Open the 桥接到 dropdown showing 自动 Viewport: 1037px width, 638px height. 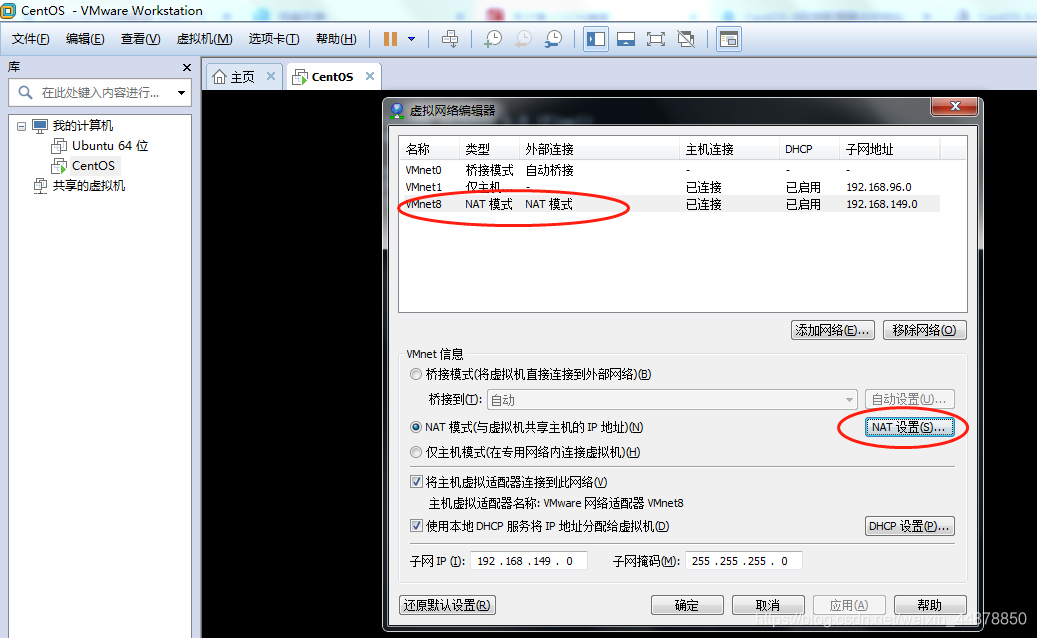coord(672,399)
